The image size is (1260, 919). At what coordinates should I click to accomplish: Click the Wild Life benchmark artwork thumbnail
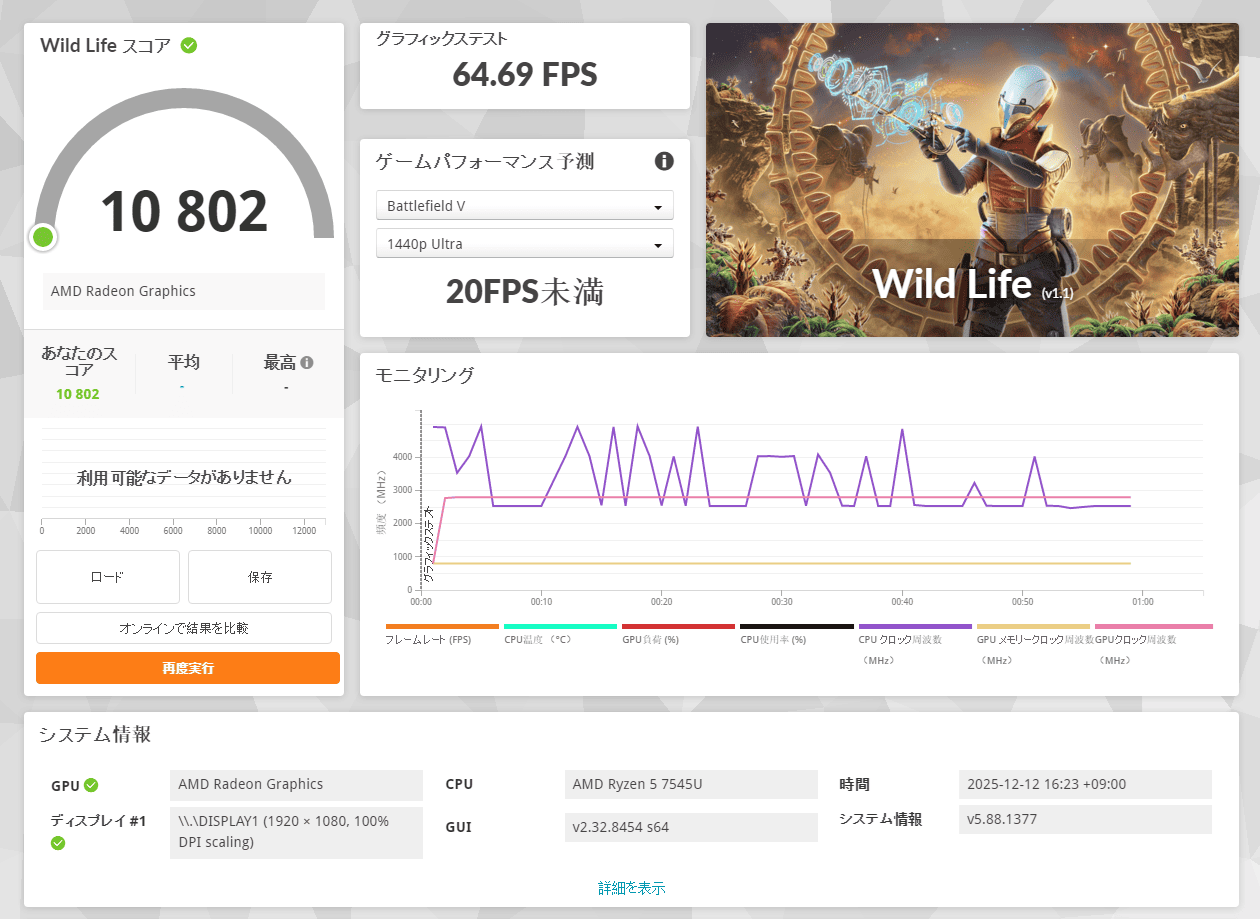972,180
